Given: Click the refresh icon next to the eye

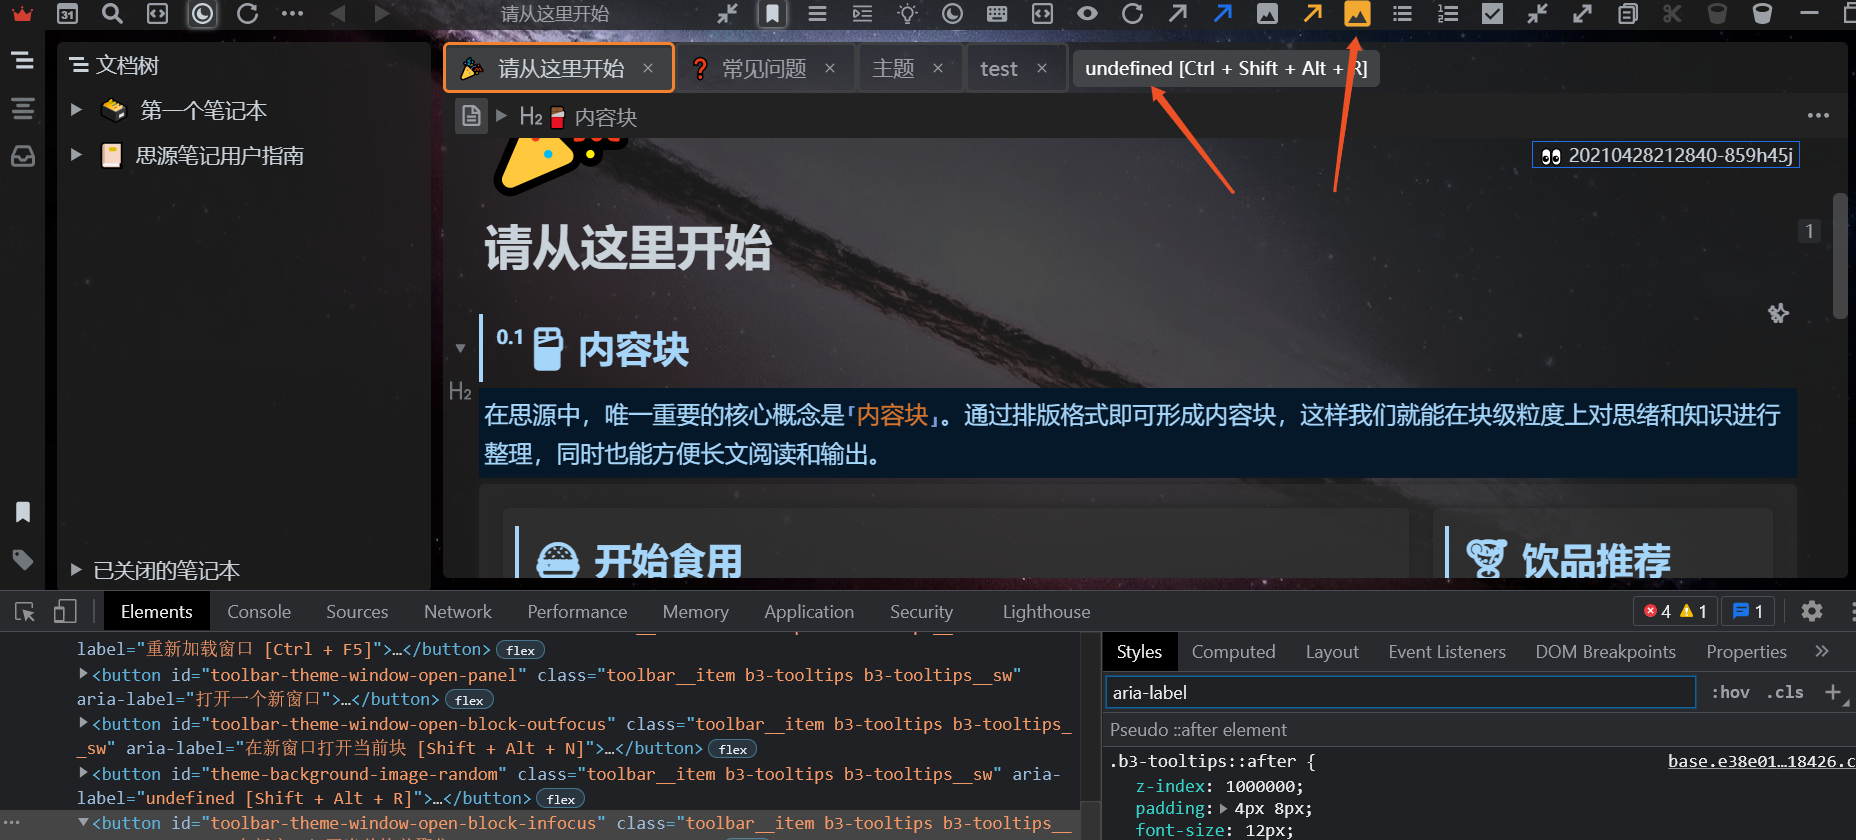Looking at the screenshot, I should [1132, 13].
